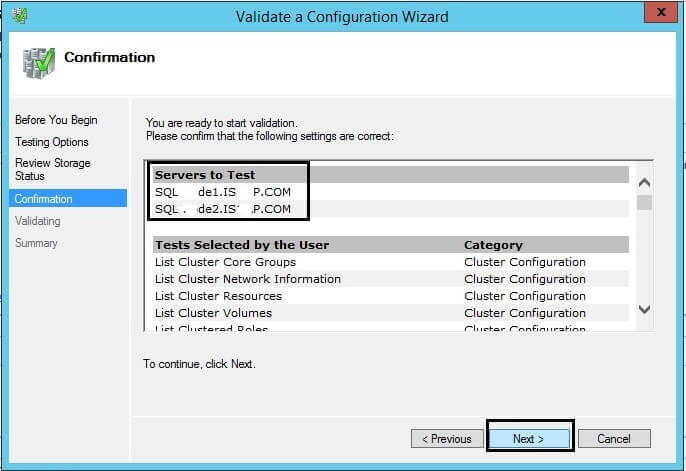Select the first server under Servers to Test
The width and height of the screenshot is (686, 471).
click(x=223, y=192)
